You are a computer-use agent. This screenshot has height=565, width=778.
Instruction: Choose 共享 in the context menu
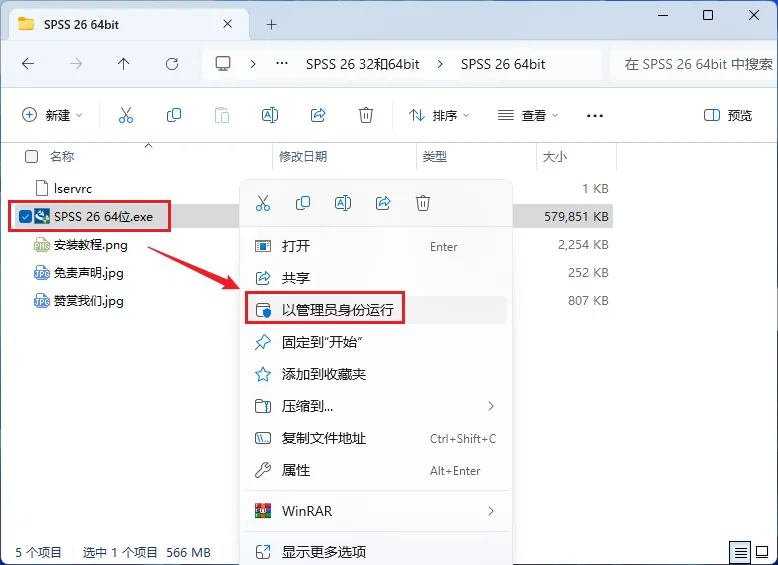(x=376, y=278)
